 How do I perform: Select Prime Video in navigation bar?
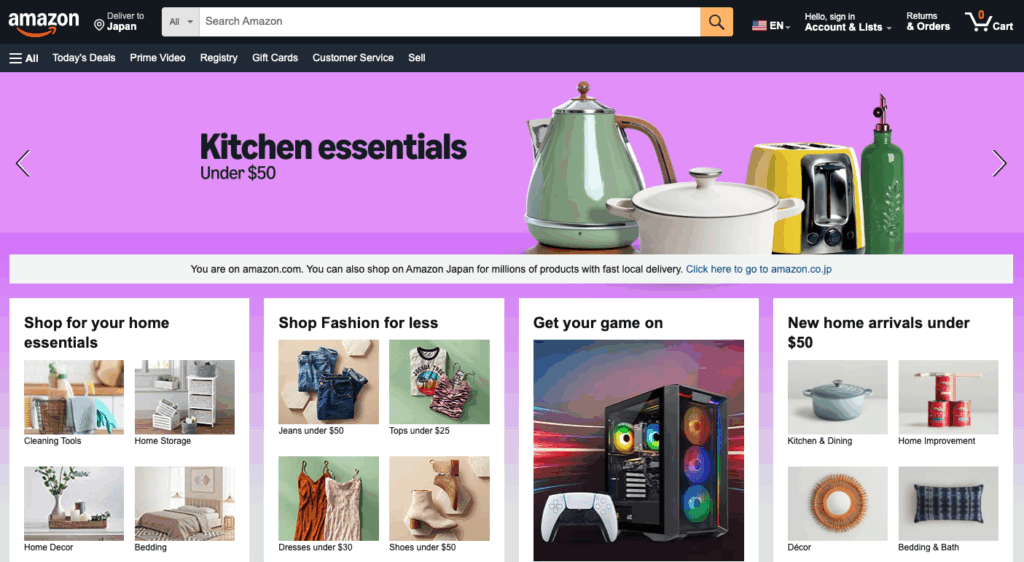click(x=157, y=58)
